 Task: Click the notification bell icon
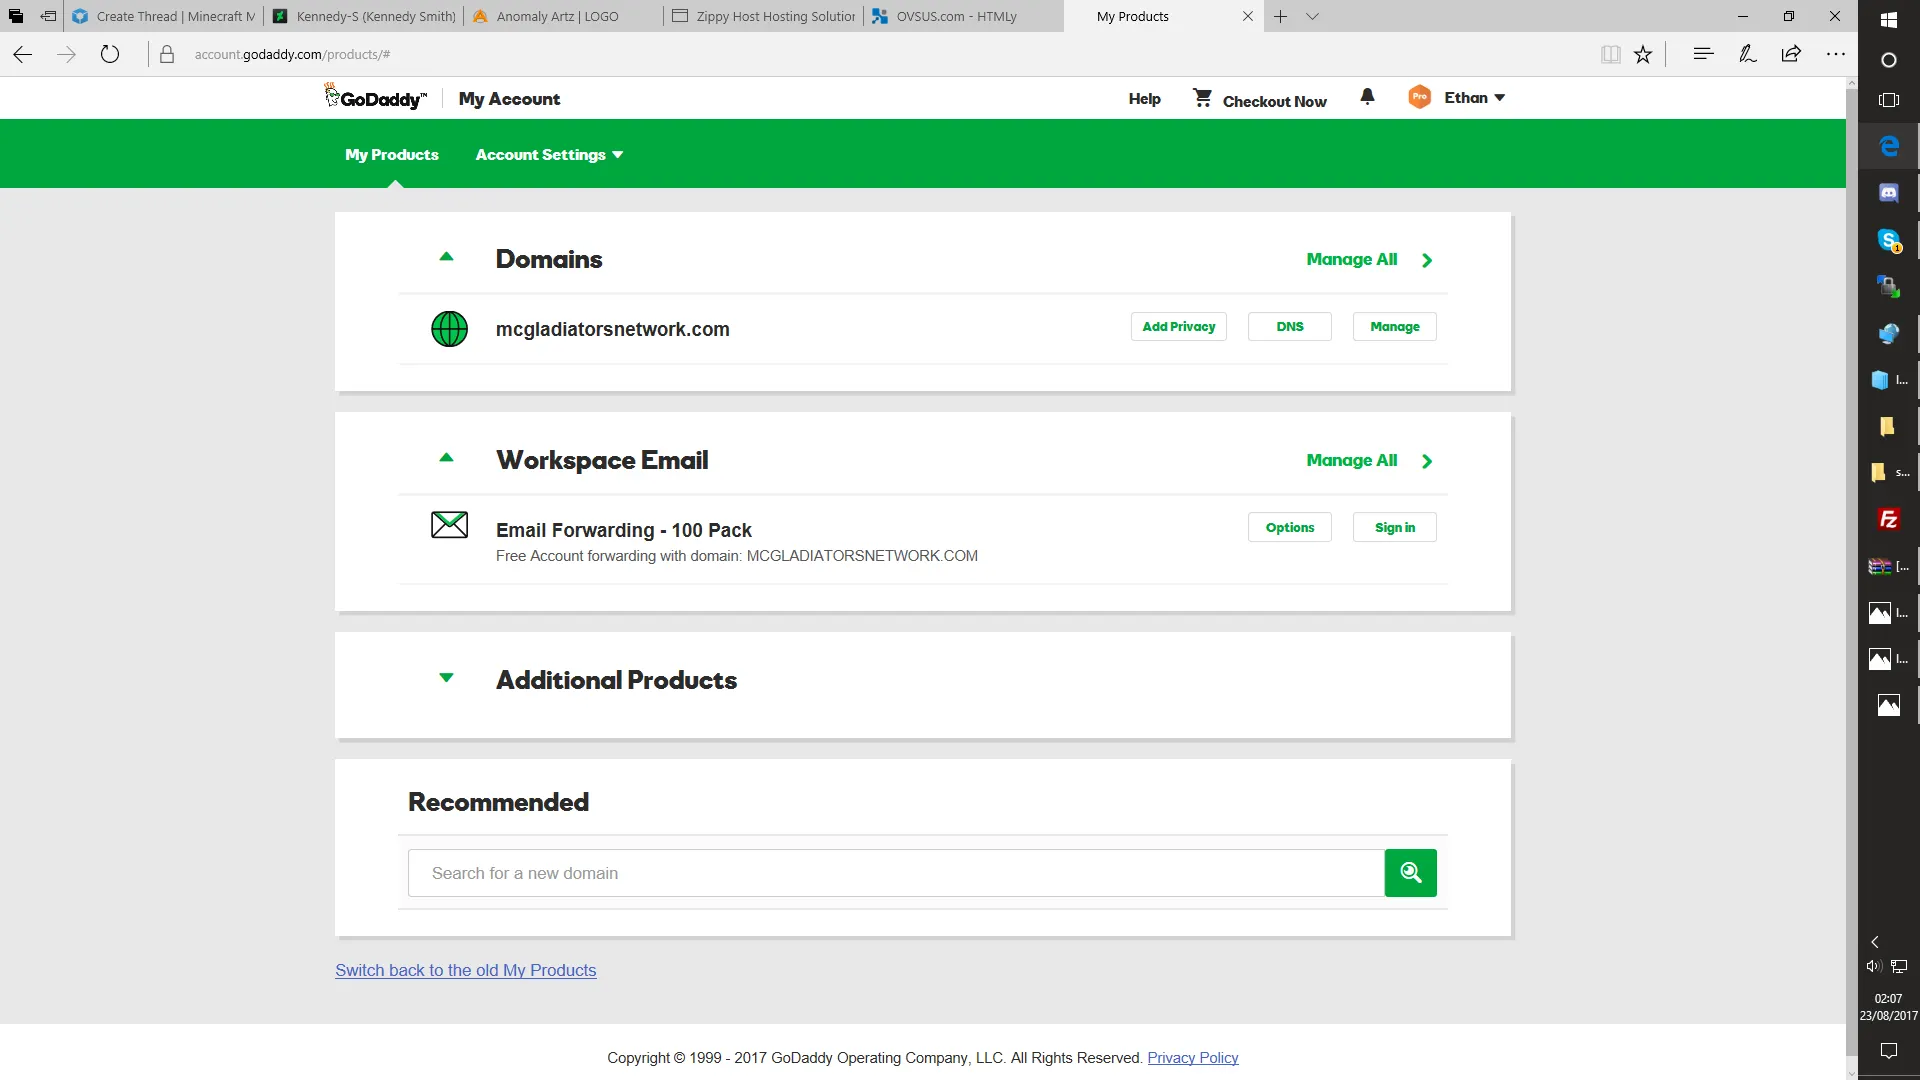[x=1367, y=97]
